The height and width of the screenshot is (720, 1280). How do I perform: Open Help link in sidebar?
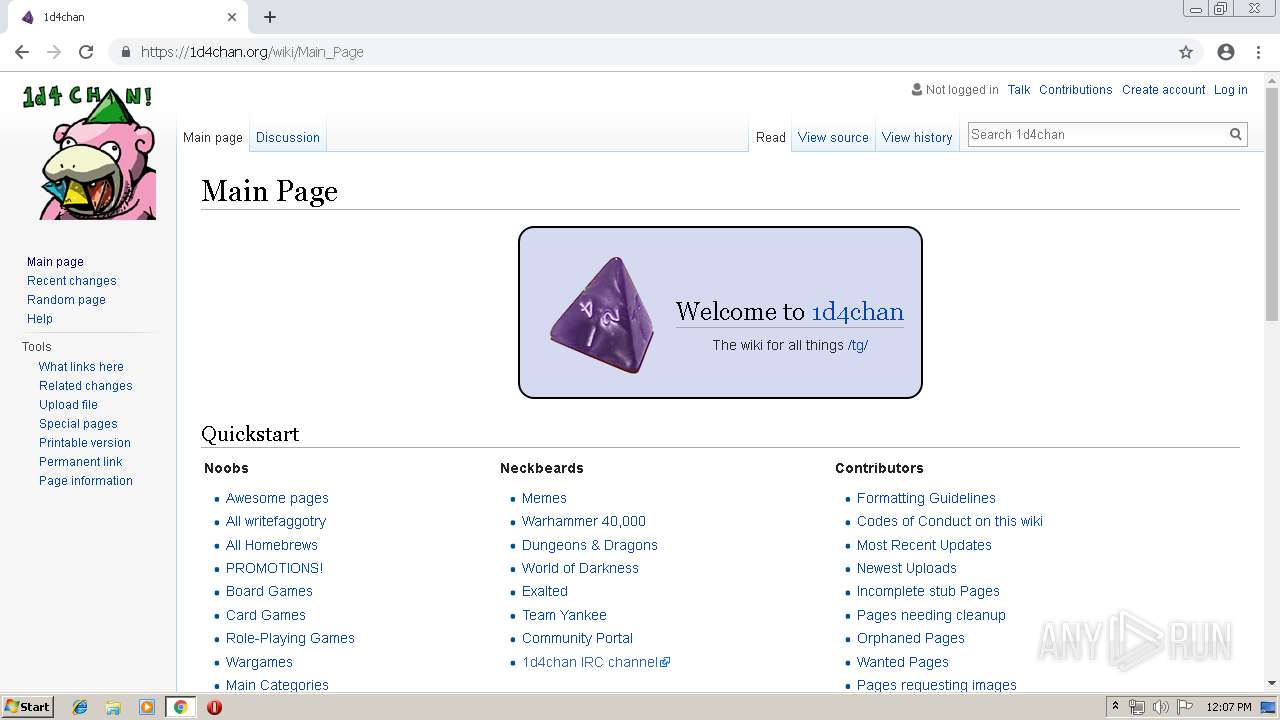pyautogui.click(x=40, y=319)
